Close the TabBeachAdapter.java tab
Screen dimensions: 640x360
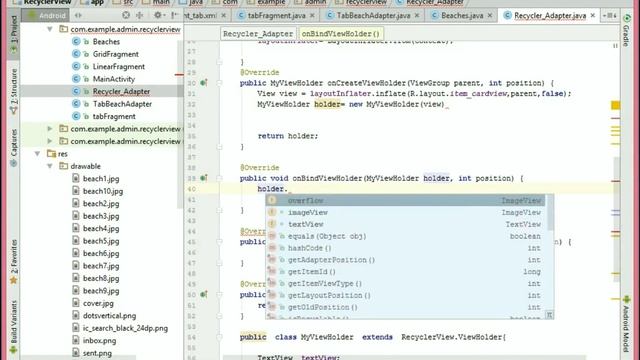[417, 16]
